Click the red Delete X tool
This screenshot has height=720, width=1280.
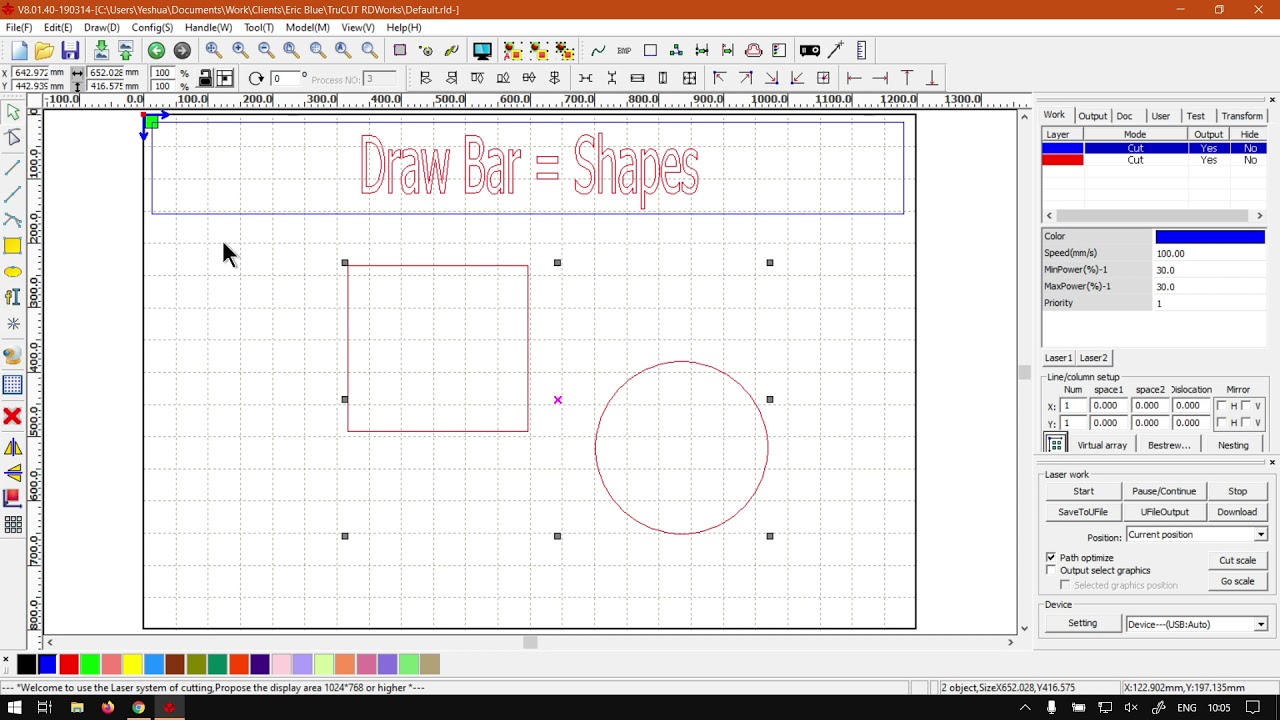click(x=13, y=416)
